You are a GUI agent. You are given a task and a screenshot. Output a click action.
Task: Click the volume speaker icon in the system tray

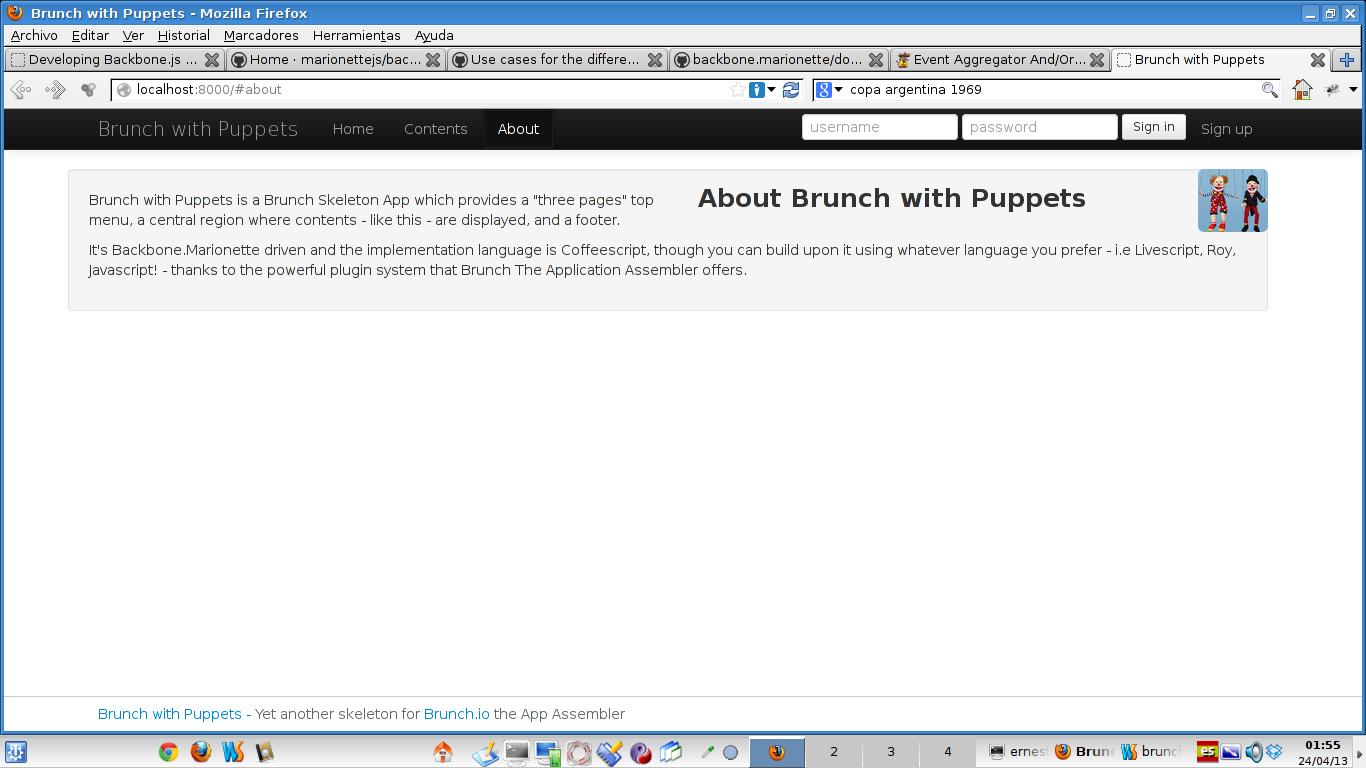tap(1253, 752)
